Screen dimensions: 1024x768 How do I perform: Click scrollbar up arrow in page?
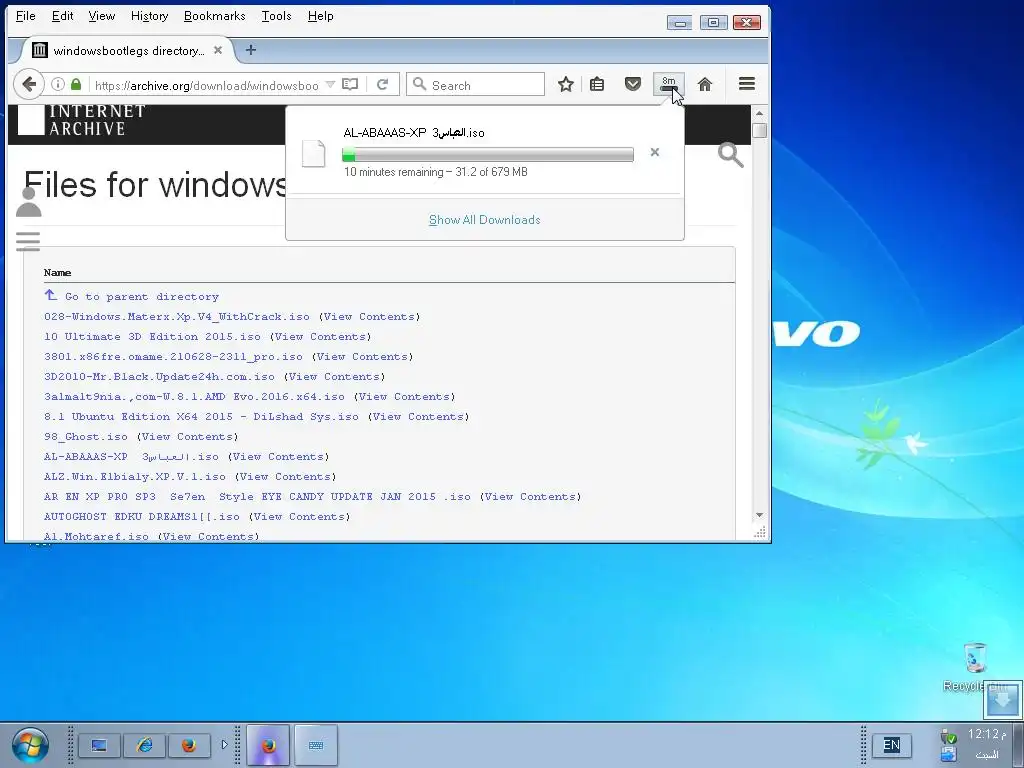(x=759, y=114)
